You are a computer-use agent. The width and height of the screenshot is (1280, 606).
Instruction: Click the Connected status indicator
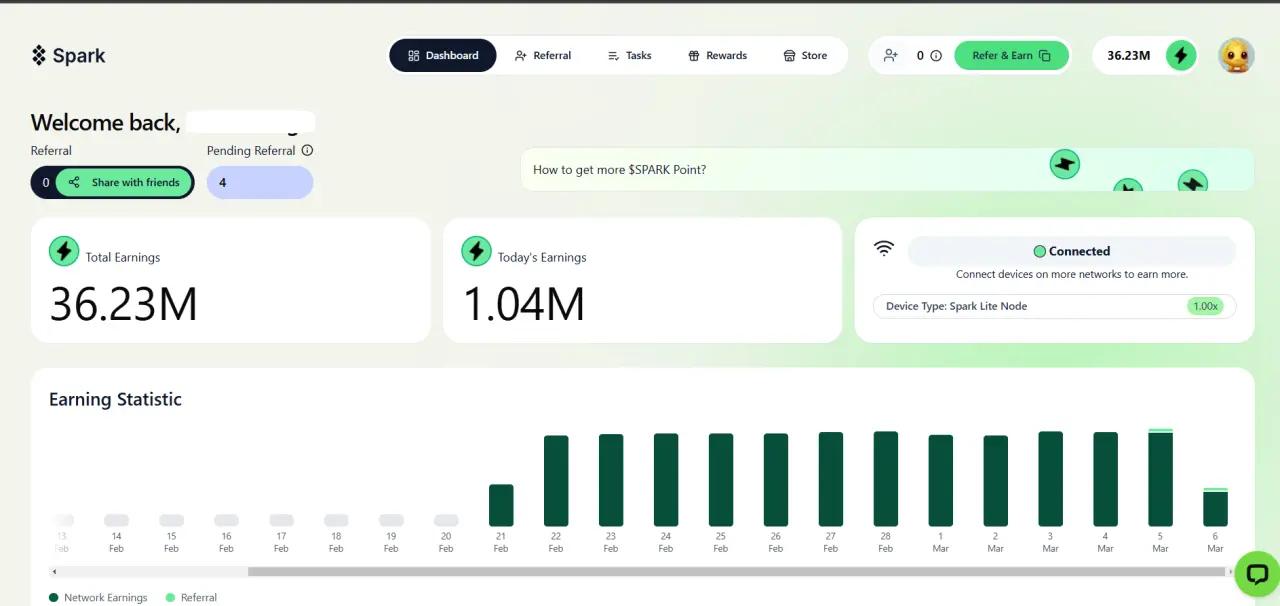(x=1072, y=251)
